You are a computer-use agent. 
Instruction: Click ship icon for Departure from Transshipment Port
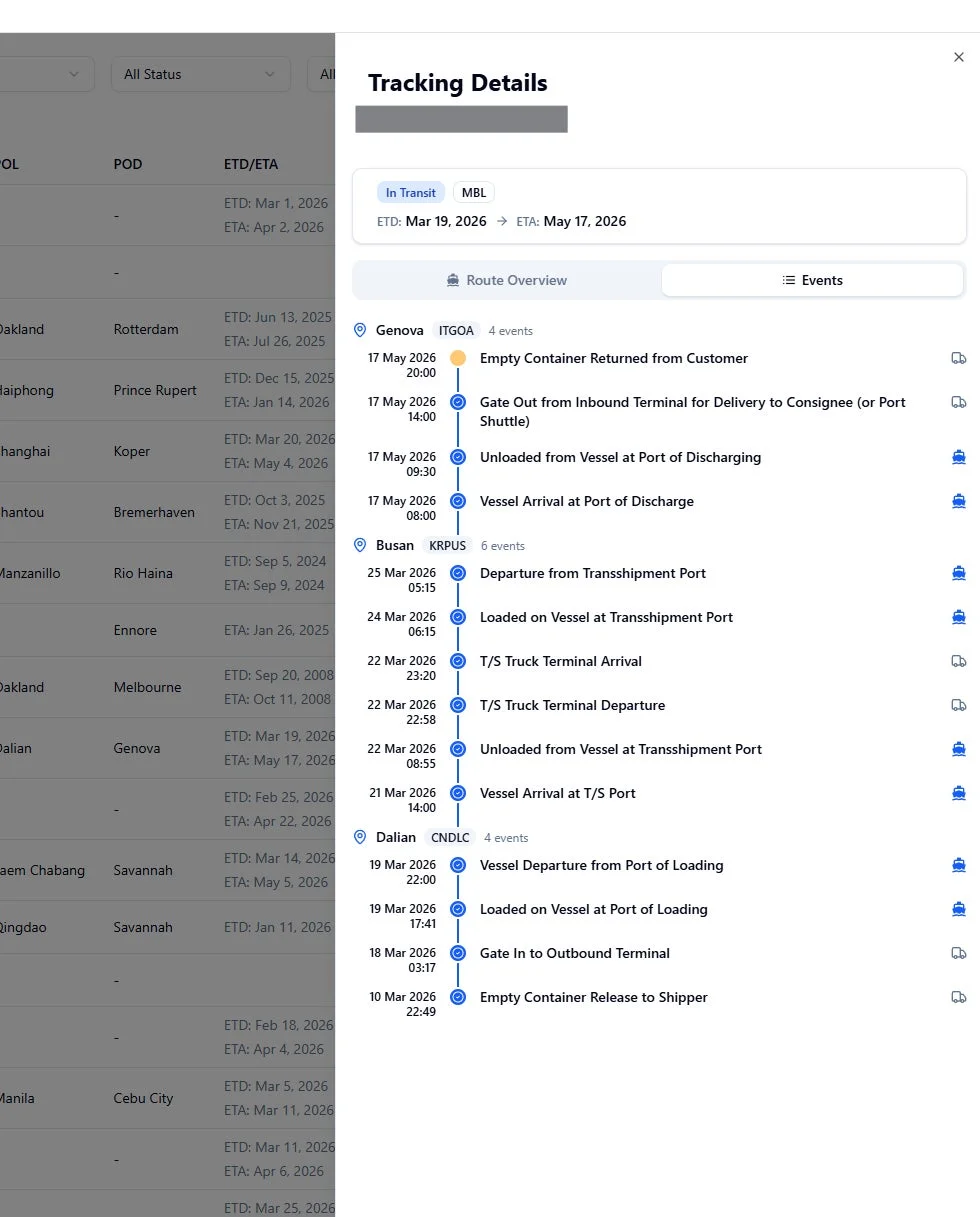958,573
